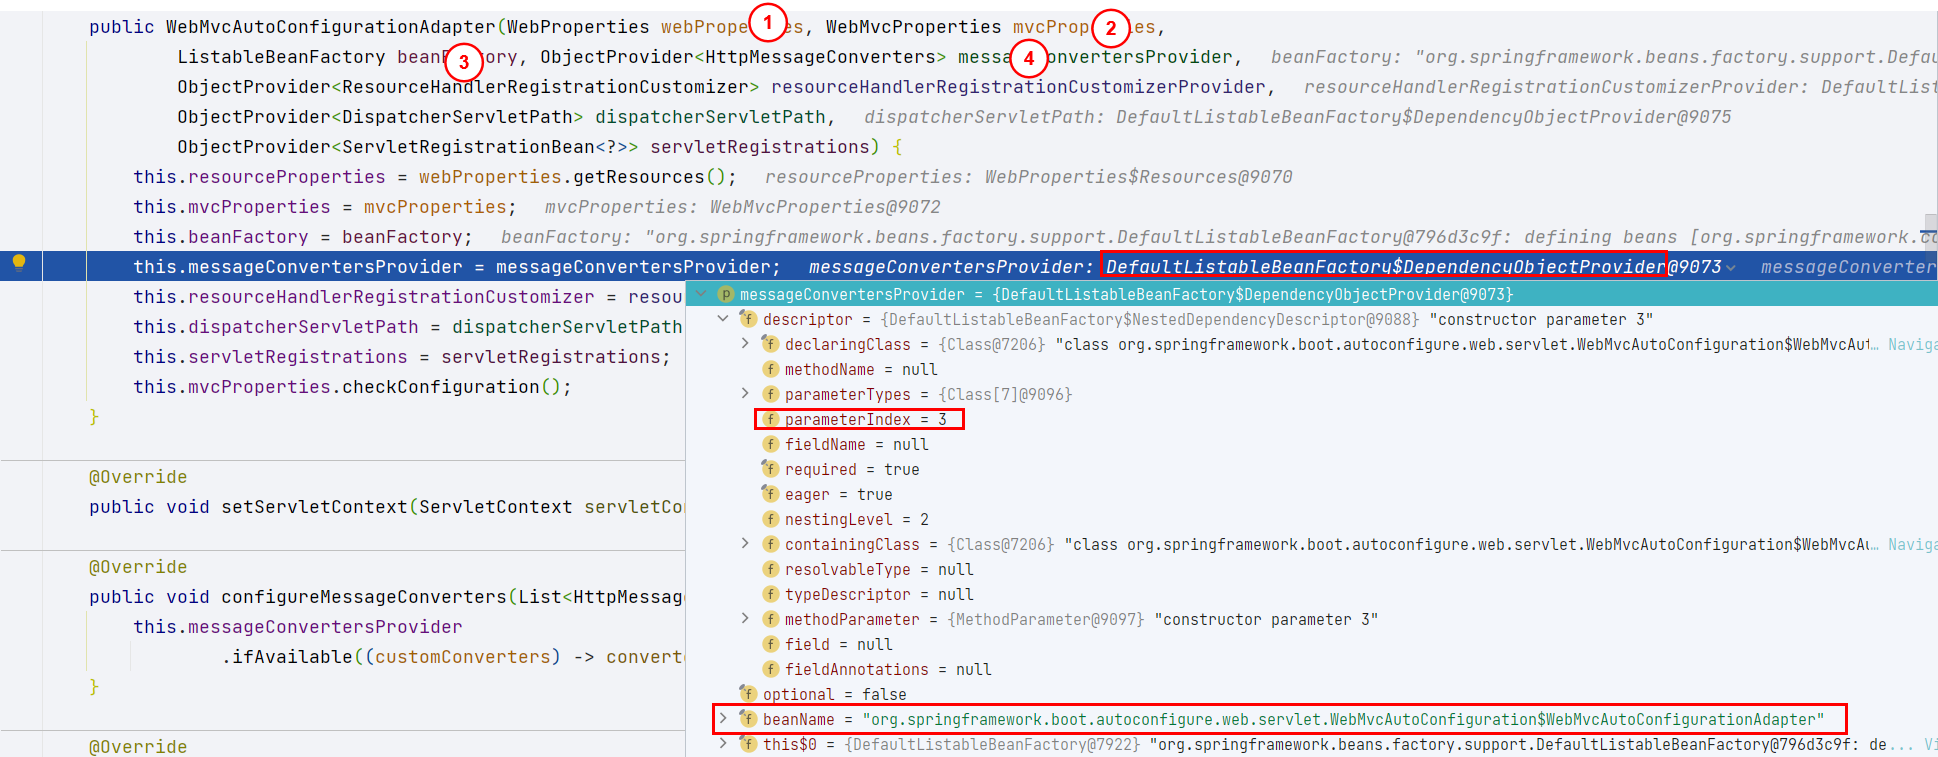Expand the declaringClass node
This screenshot has width=1938, height=757.
[x=745, y=344]
